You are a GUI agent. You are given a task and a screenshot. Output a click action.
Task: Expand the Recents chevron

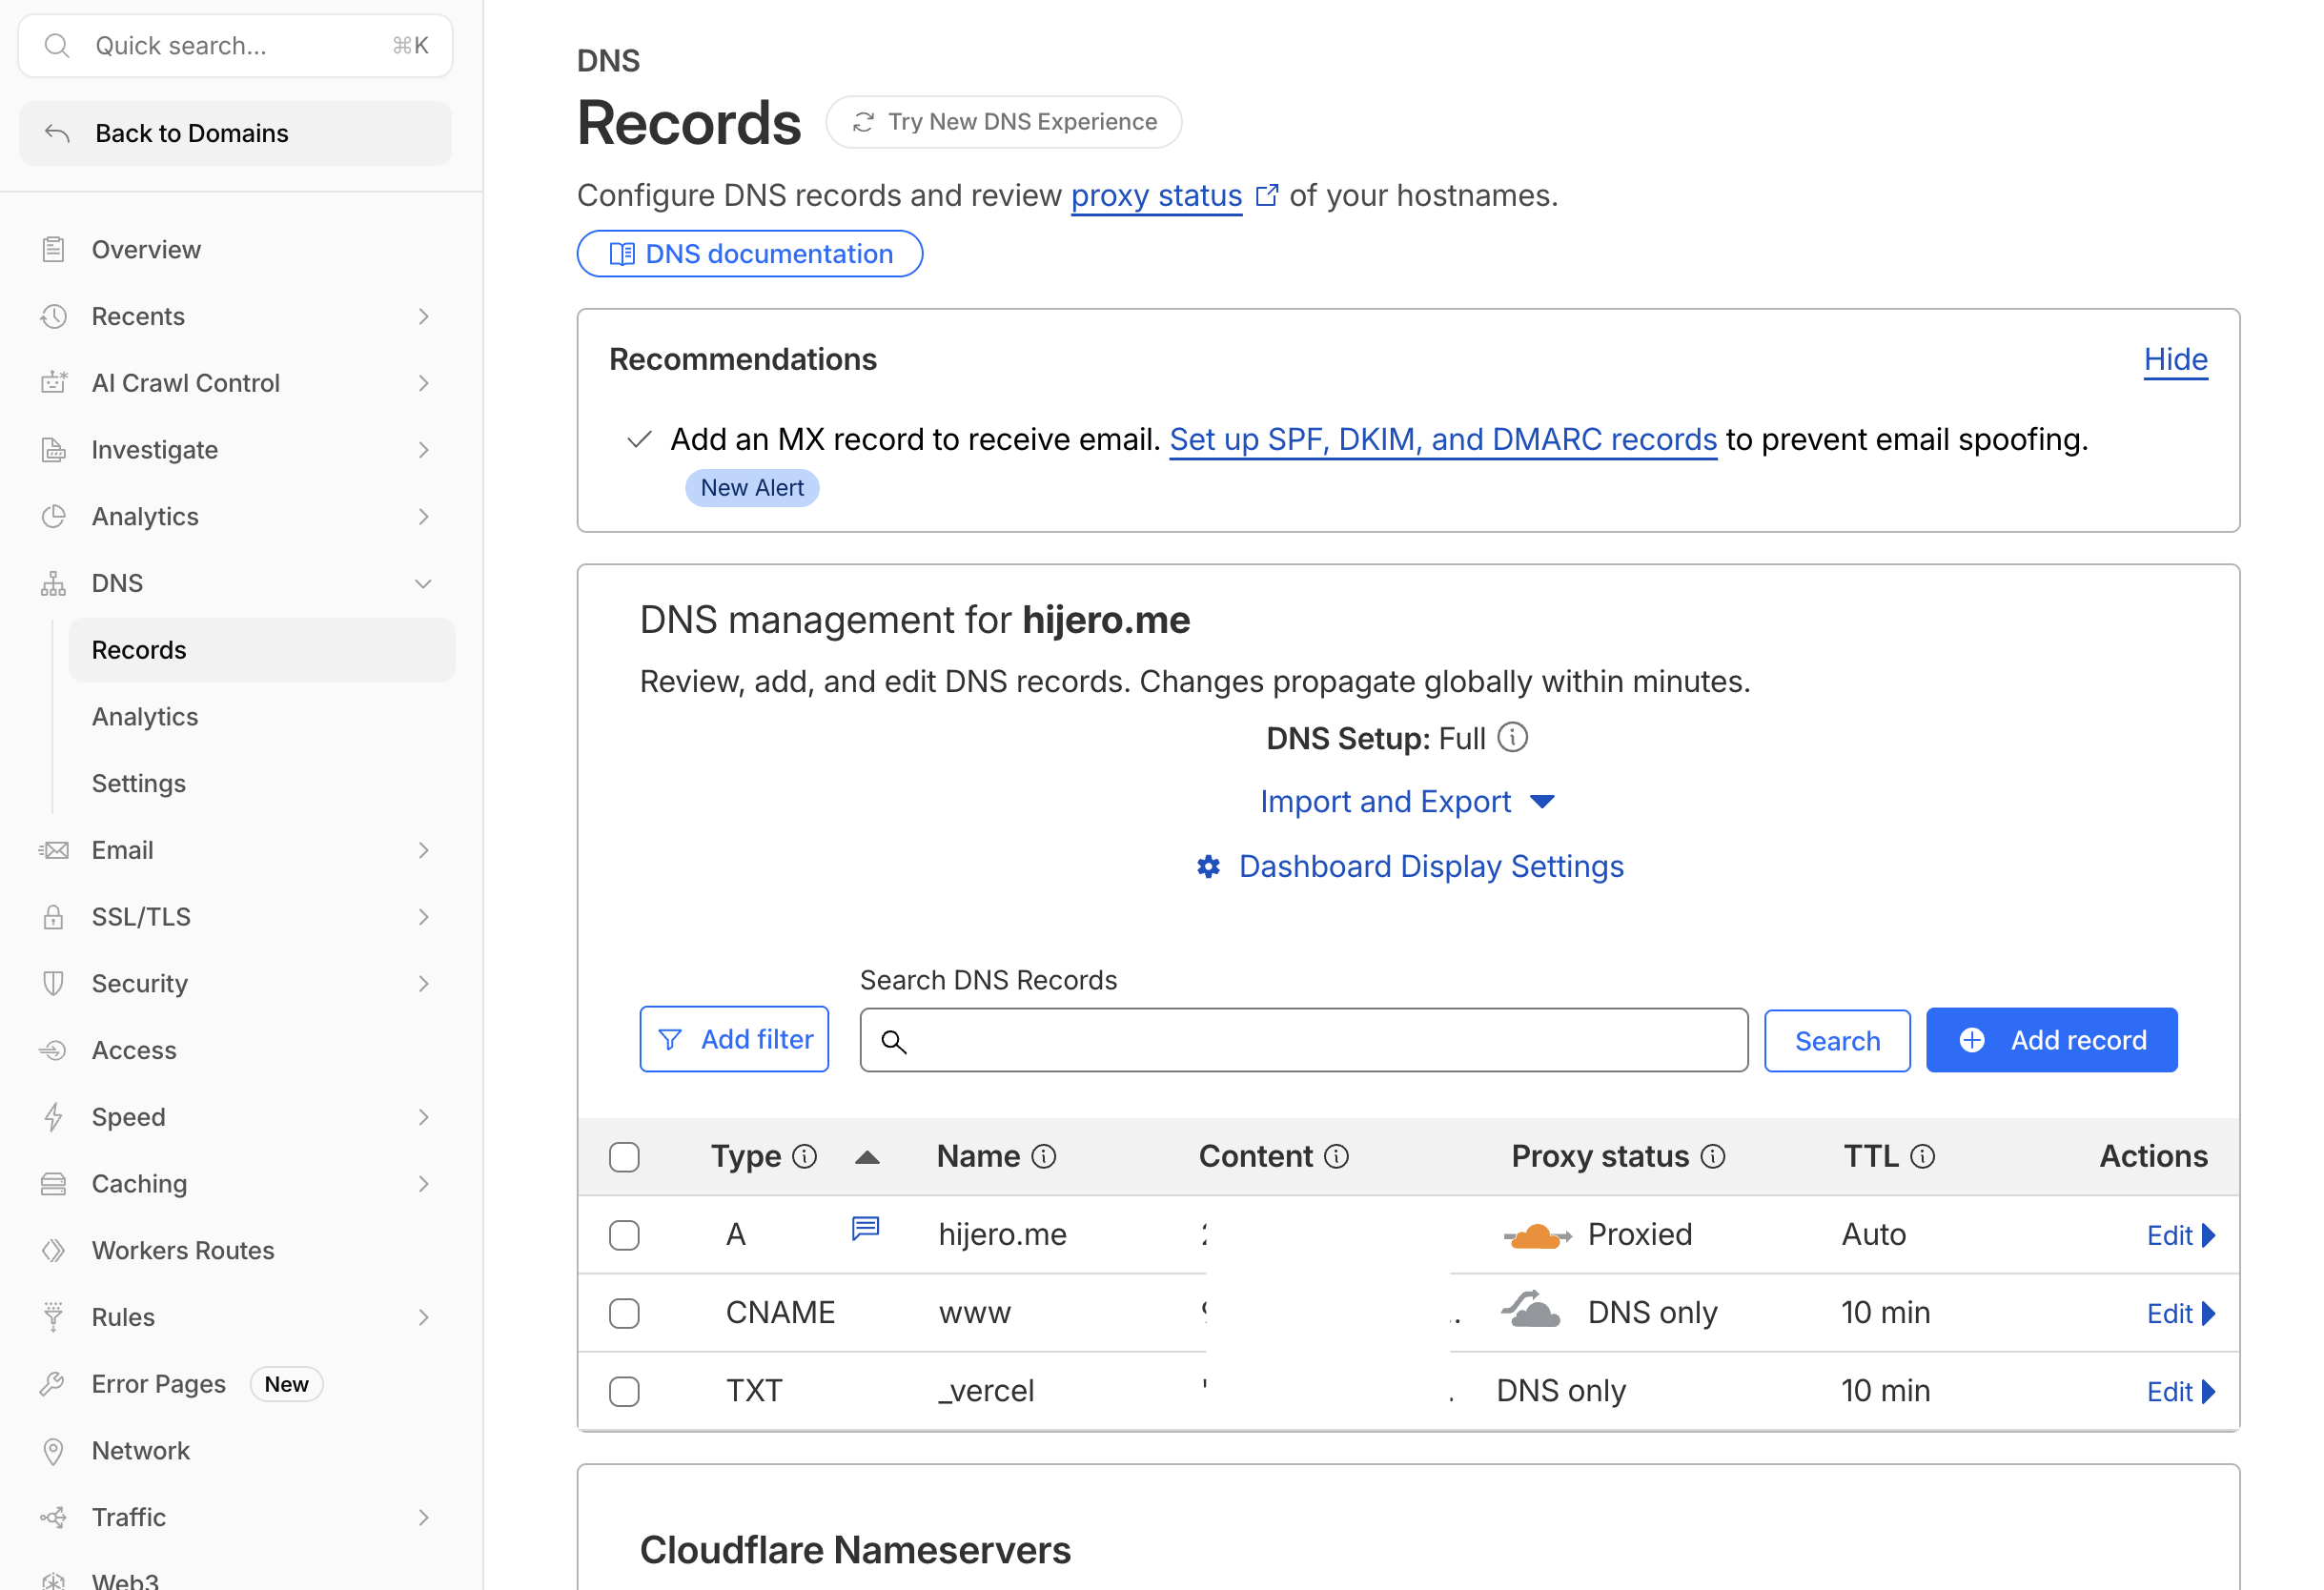click(424, 316)
